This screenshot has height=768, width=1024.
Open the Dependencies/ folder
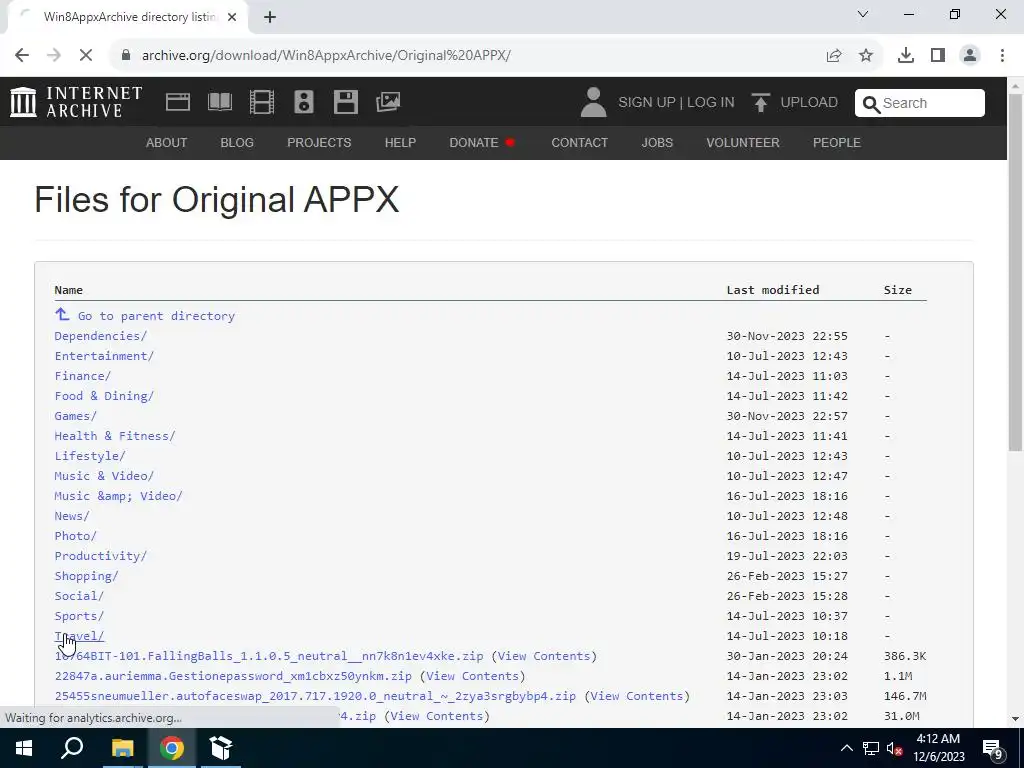click(101, 336)
